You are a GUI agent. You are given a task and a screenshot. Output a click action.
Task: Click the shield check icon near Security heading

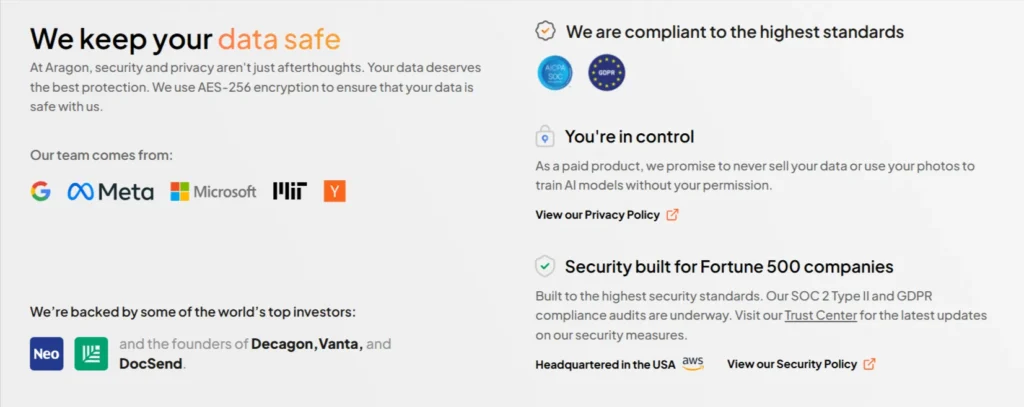pyautogui.click(x=545, y=266)
